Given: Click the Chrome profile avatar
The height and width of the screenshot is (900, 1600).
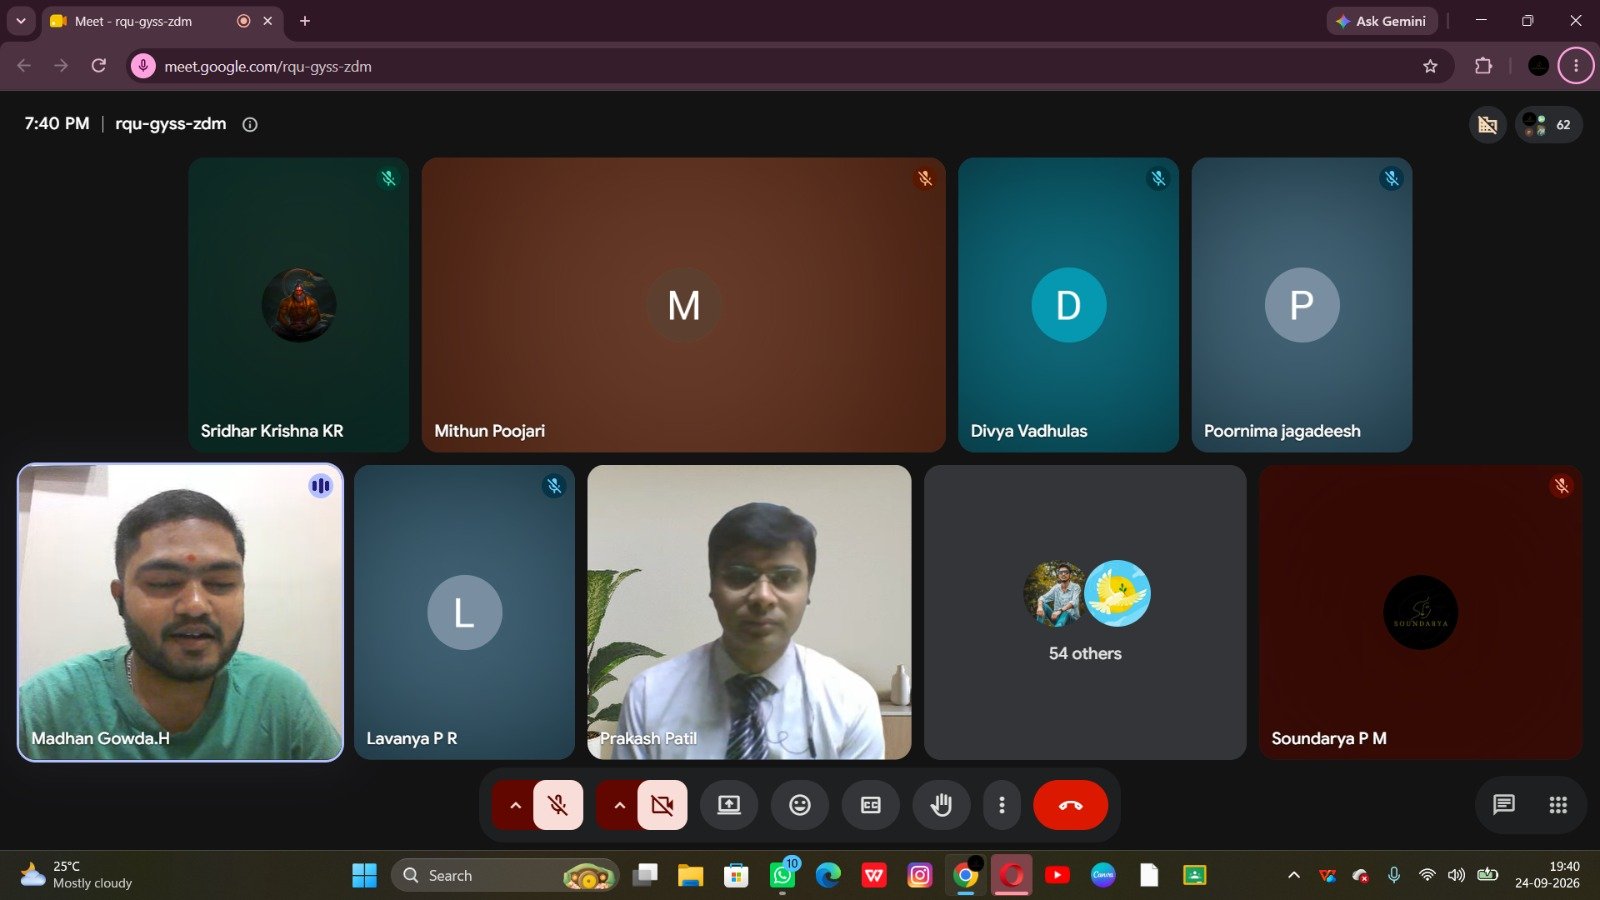Looking at the screenshot, I should coord(1539,66).
